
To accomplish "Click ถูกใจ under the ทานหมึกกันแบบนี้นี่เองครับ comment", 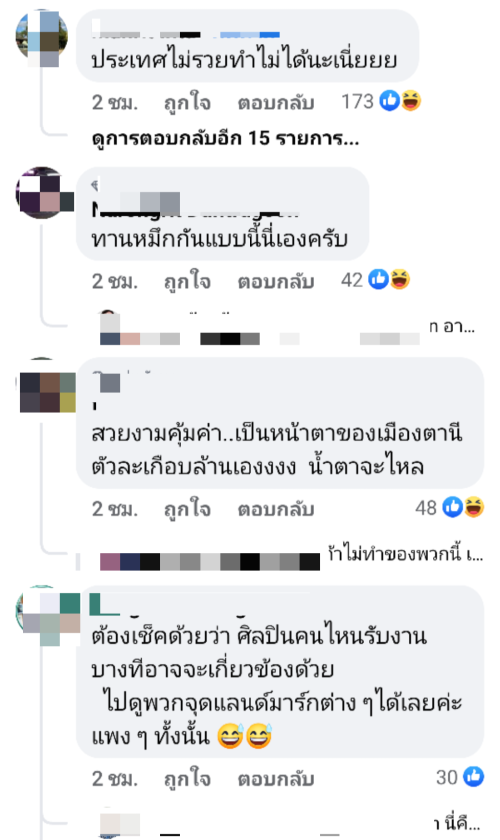I will tap(187, 281).
